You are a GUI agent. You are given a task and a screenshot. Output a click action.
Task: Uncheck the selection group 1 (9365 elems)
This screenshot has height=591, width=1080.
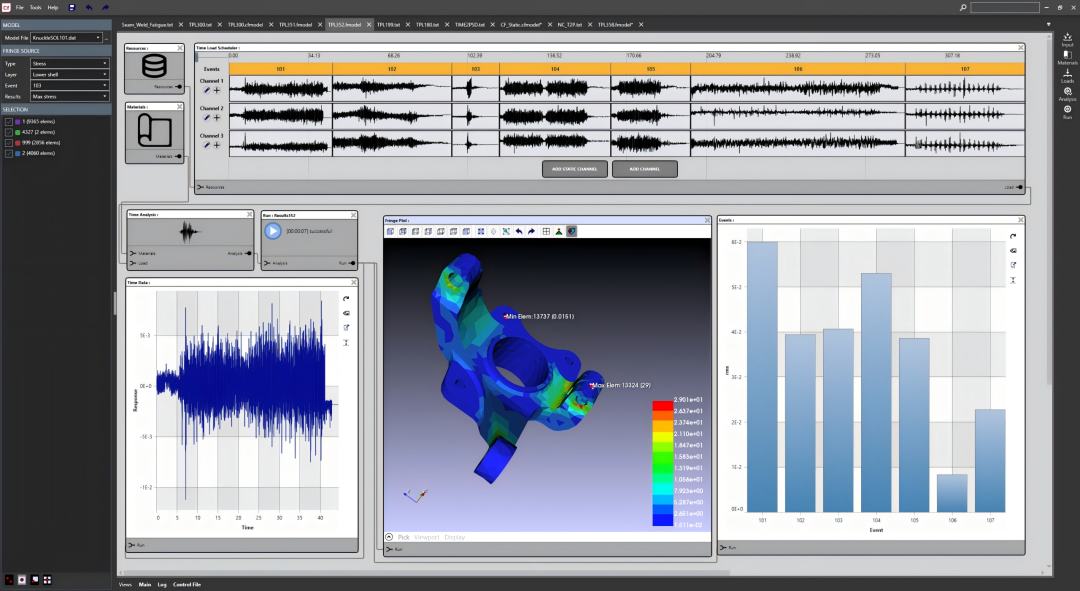click(x=9, y=121)
